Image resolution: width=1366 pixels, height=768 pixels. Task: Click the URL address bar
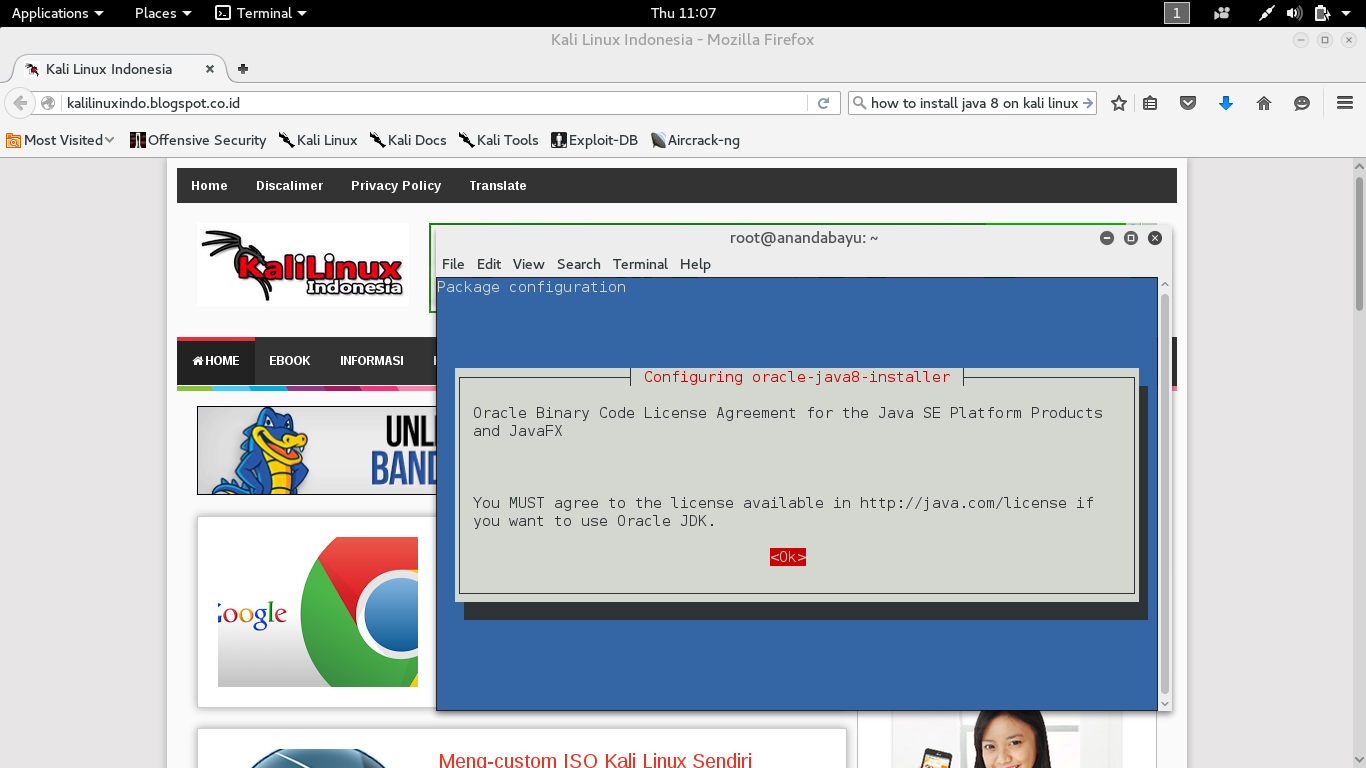(435, 103)
